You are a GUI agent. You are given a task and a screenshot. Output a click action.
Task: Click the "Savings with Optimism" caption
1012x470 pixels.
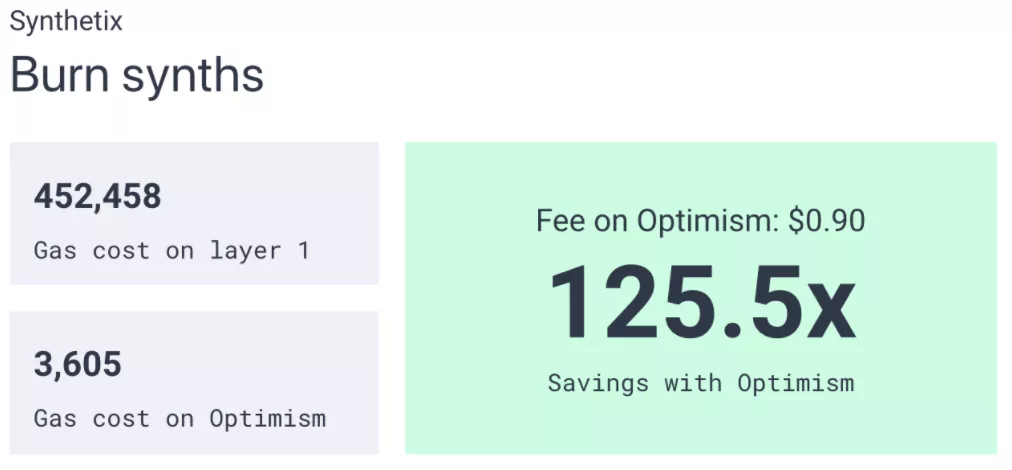(x=701, y=382)
